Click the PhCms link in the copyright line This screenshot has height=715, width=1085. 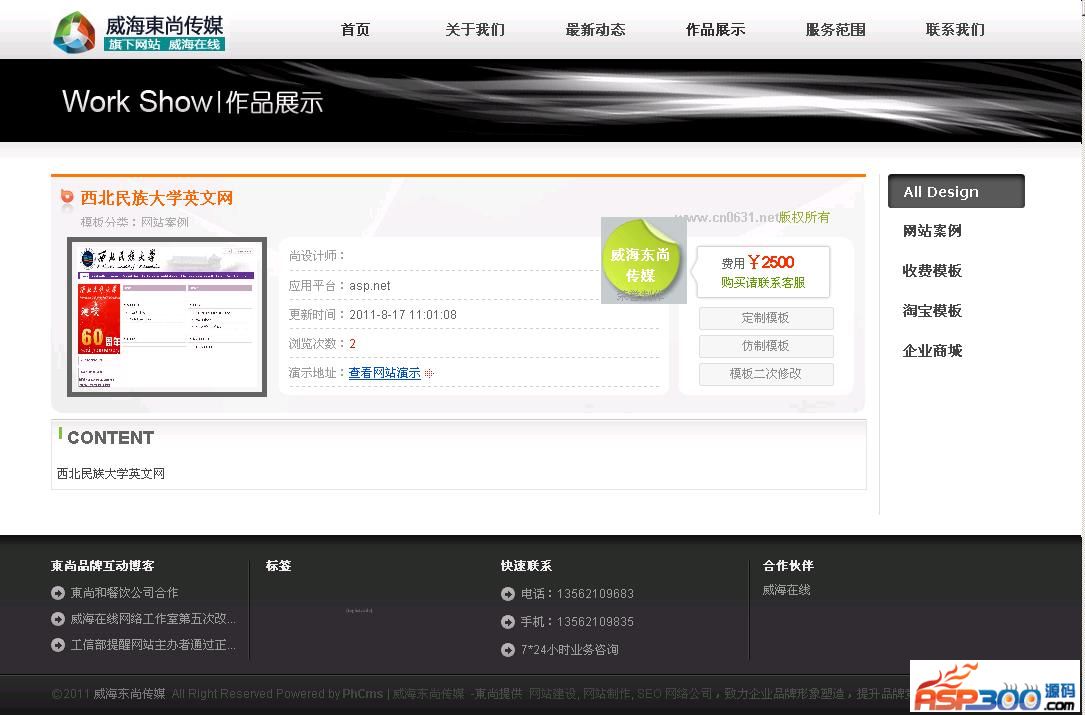363,694
